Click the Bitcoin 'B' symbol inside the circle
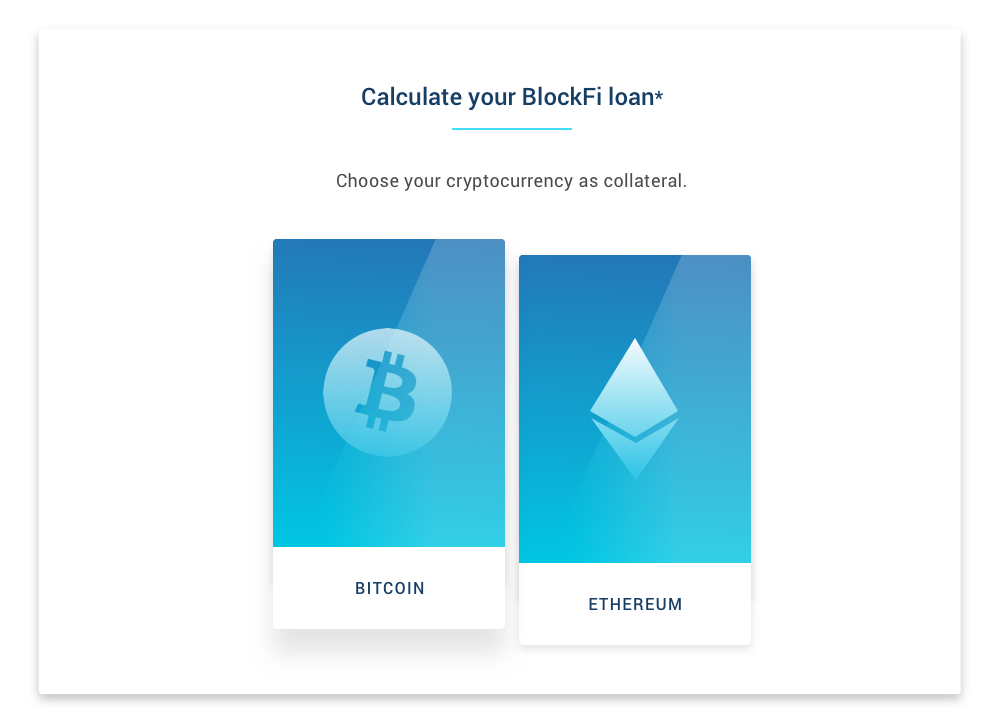 coord(387,392)
